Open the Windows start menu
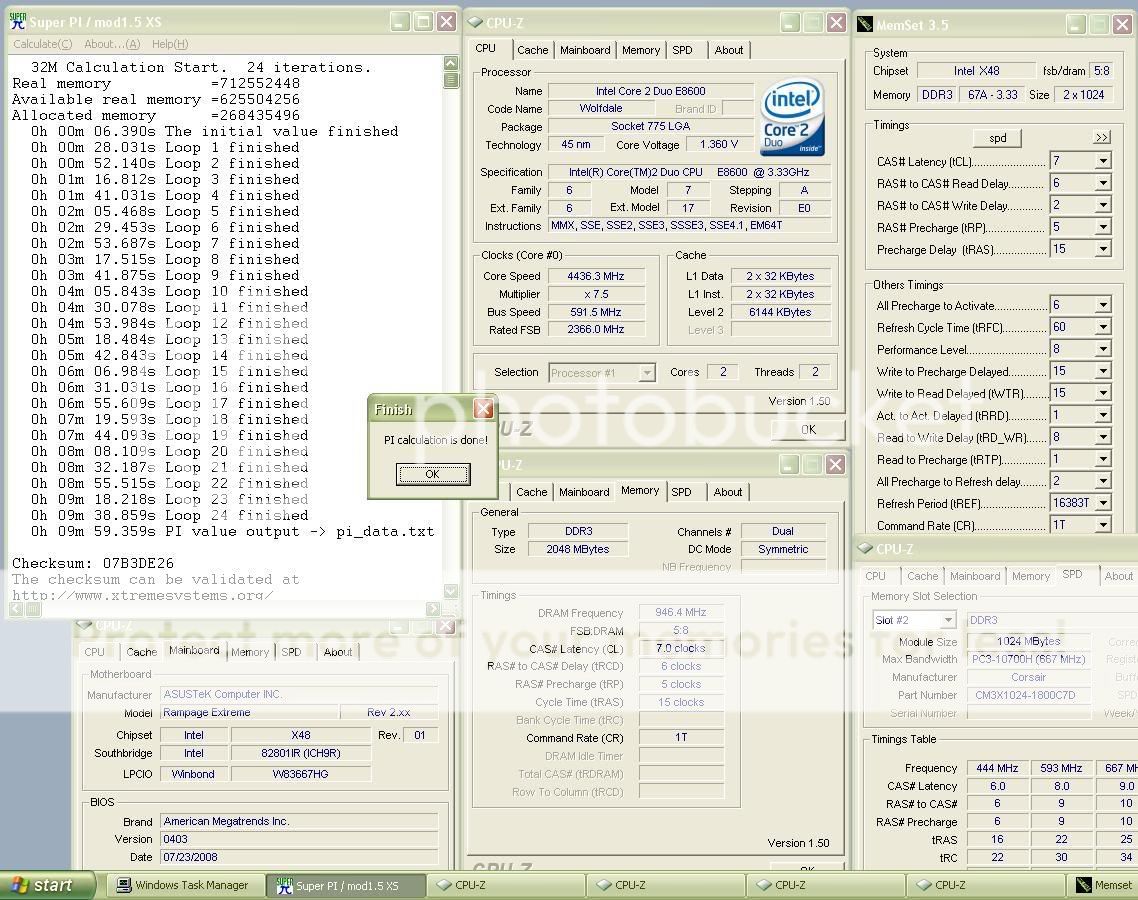The height and width of the screenshot is (900, 1138). coord(46,885)
